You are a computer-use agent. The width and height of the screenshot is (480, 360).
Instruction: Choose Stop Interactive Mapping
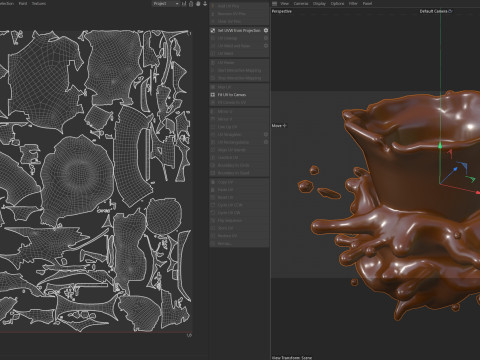point(239,78)
